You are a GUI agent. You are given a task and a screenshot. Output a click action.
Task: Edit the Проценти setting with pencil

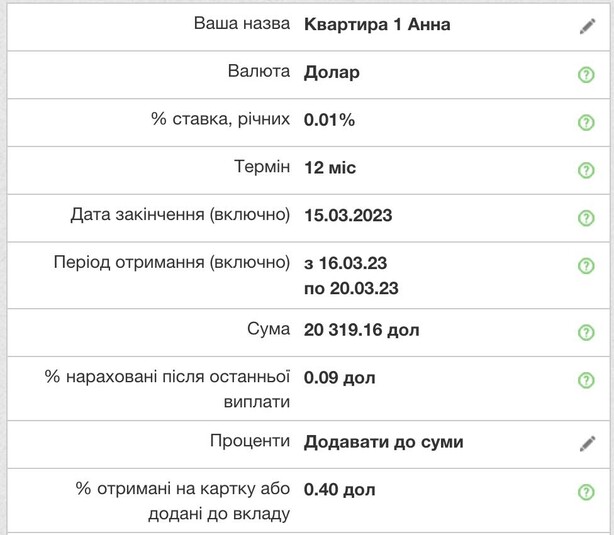click(587, 443)
